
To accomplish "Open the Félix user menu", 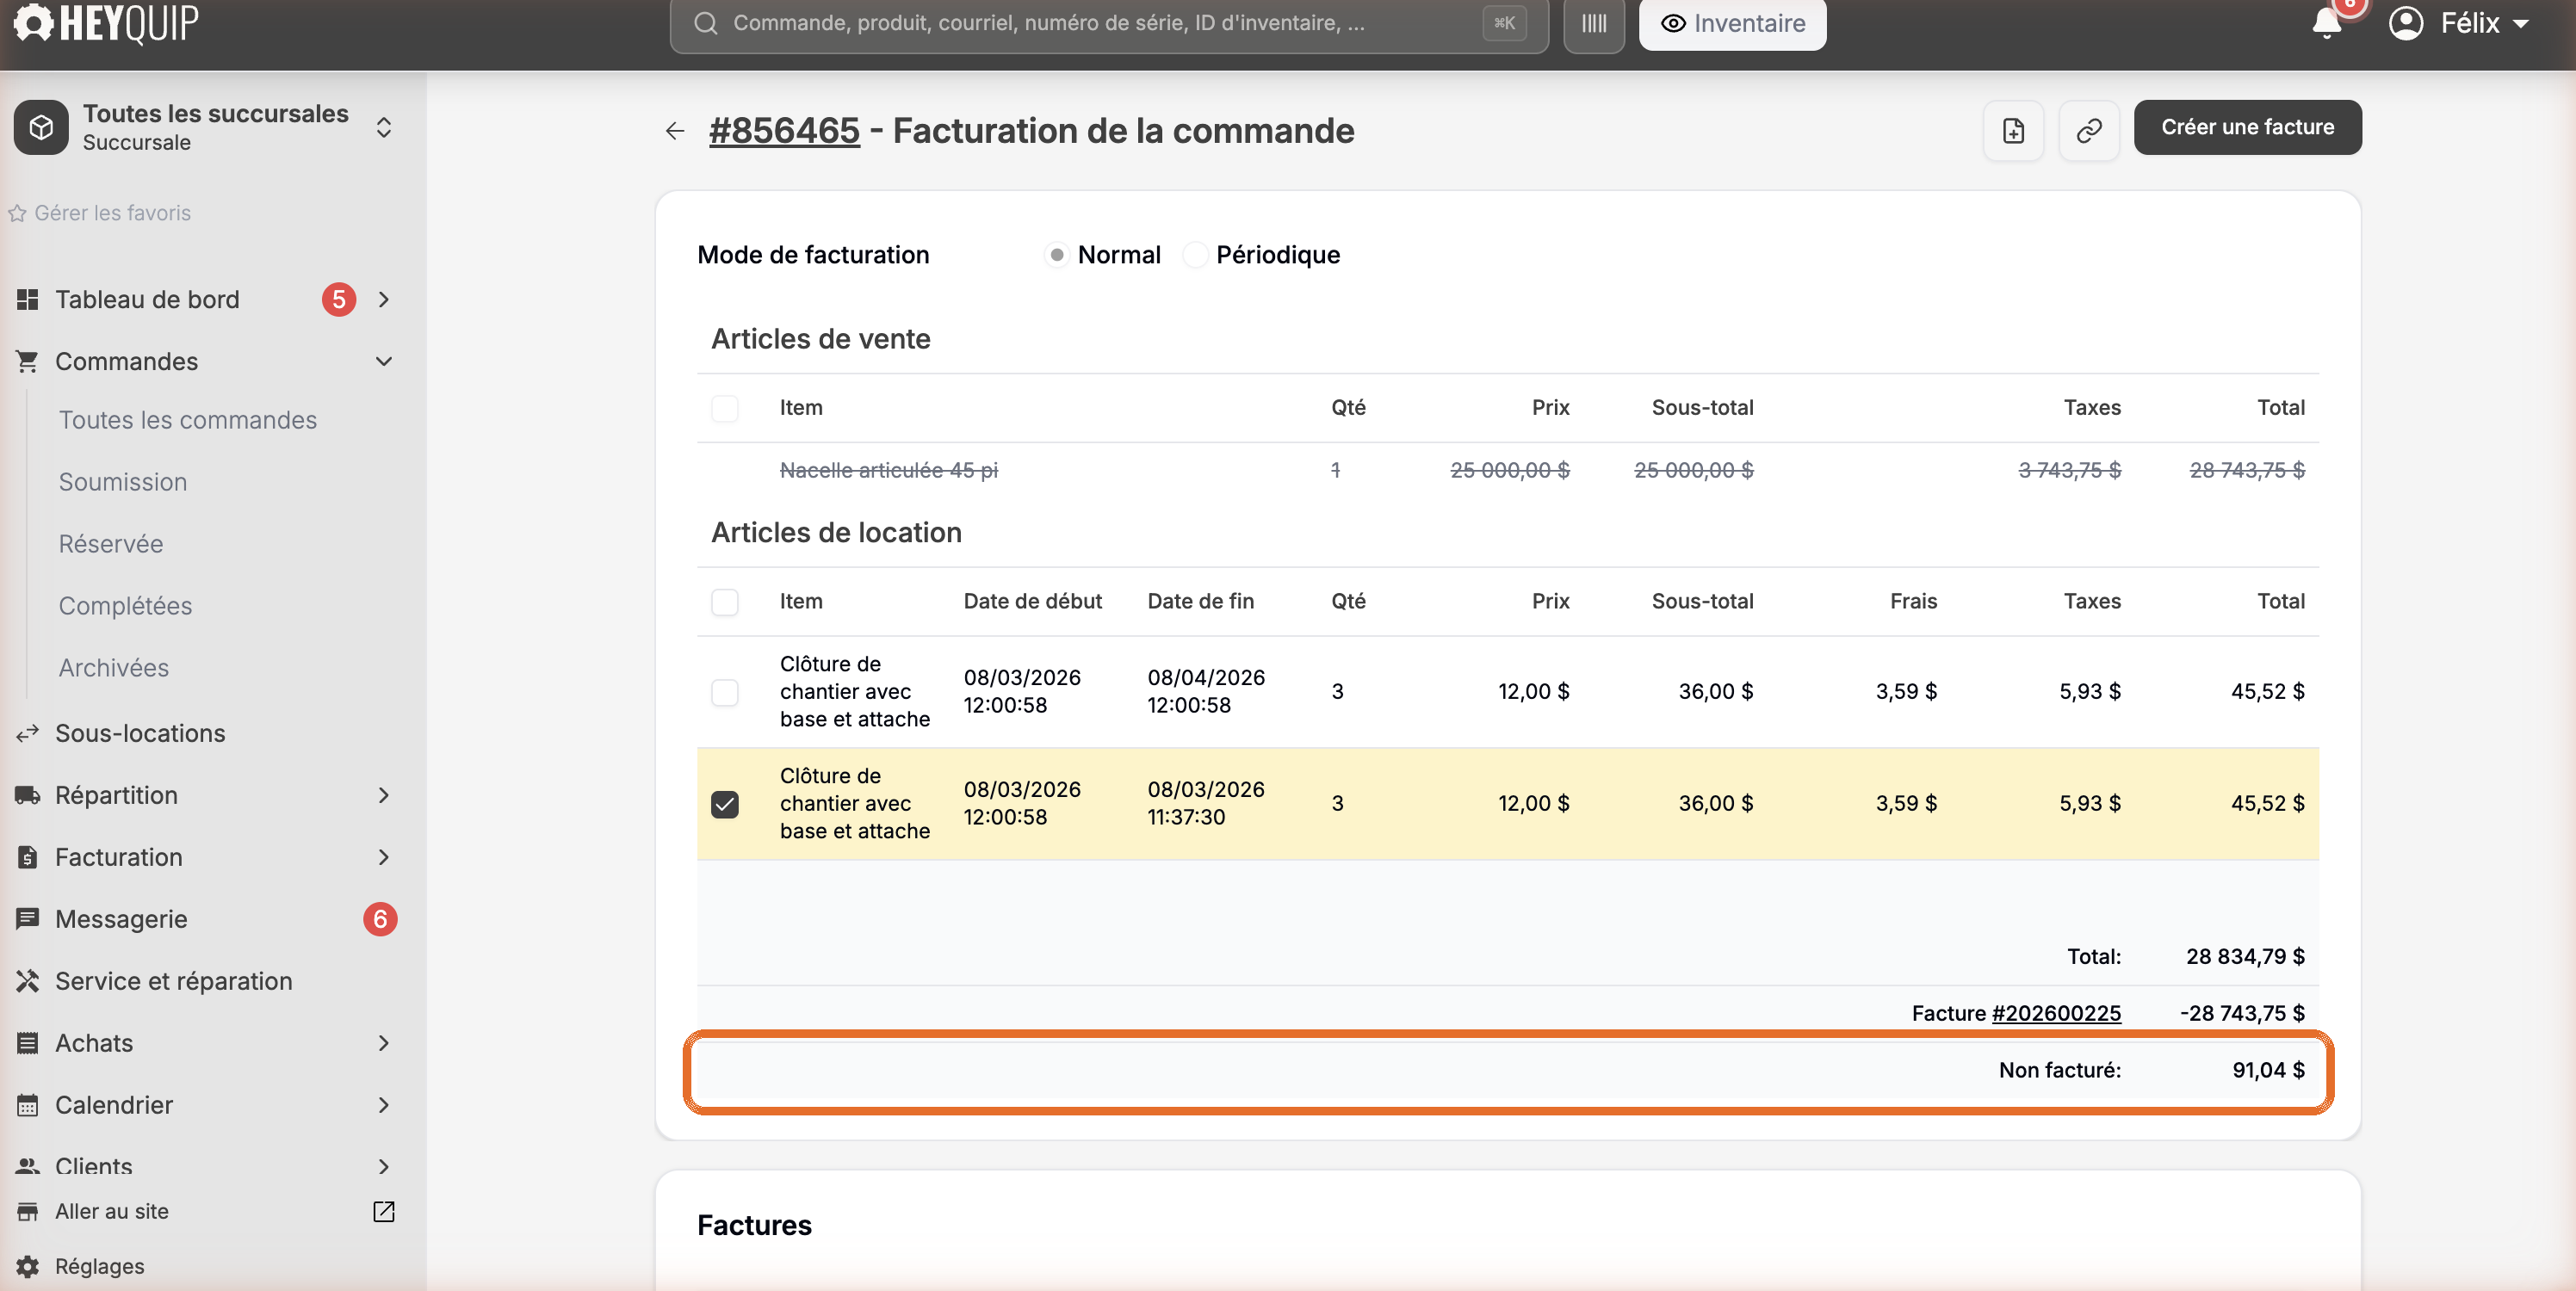I will [2460, 22].
